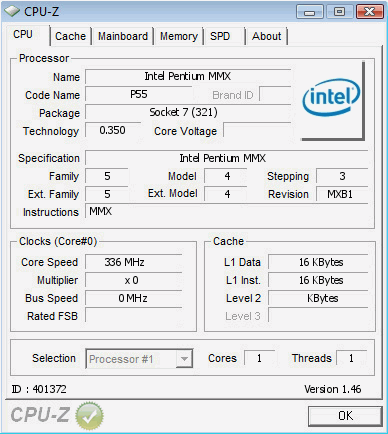Click the Code Name value P55

(x=139, y=95)
